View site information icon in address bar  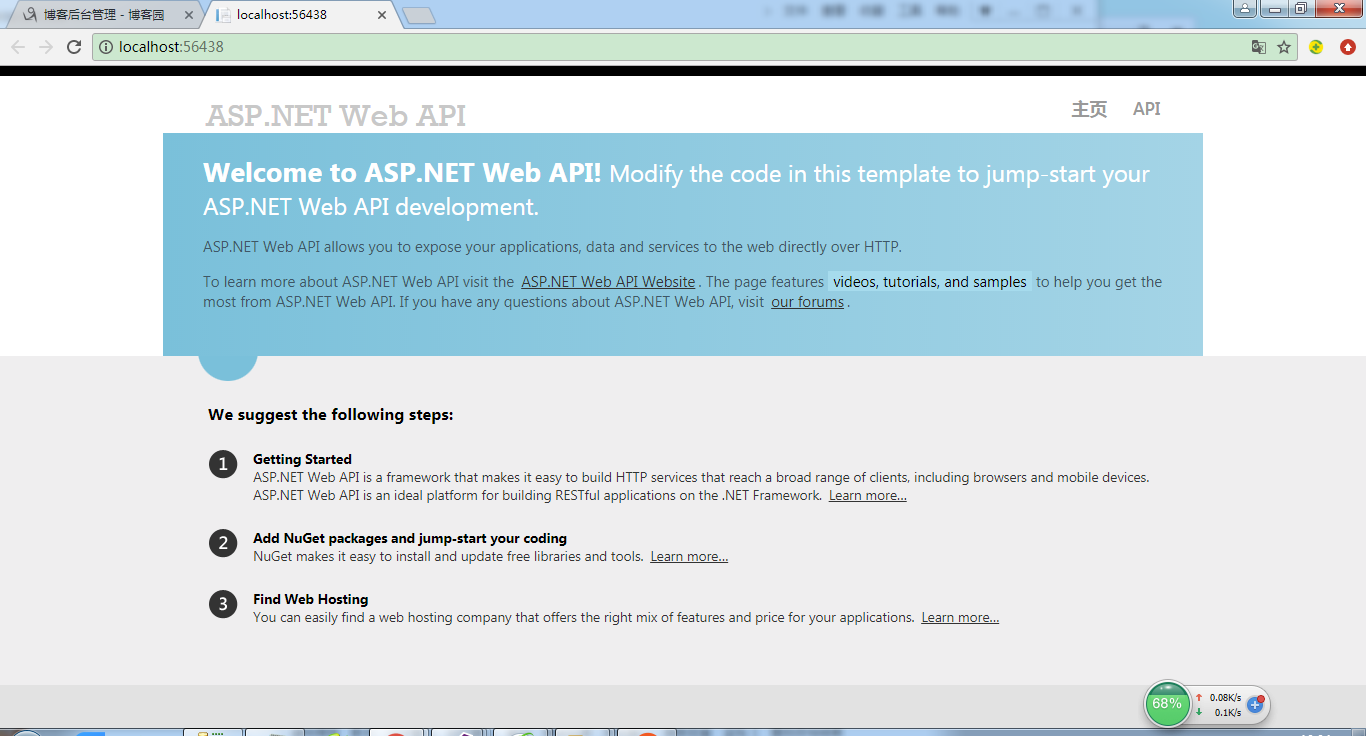106,47
